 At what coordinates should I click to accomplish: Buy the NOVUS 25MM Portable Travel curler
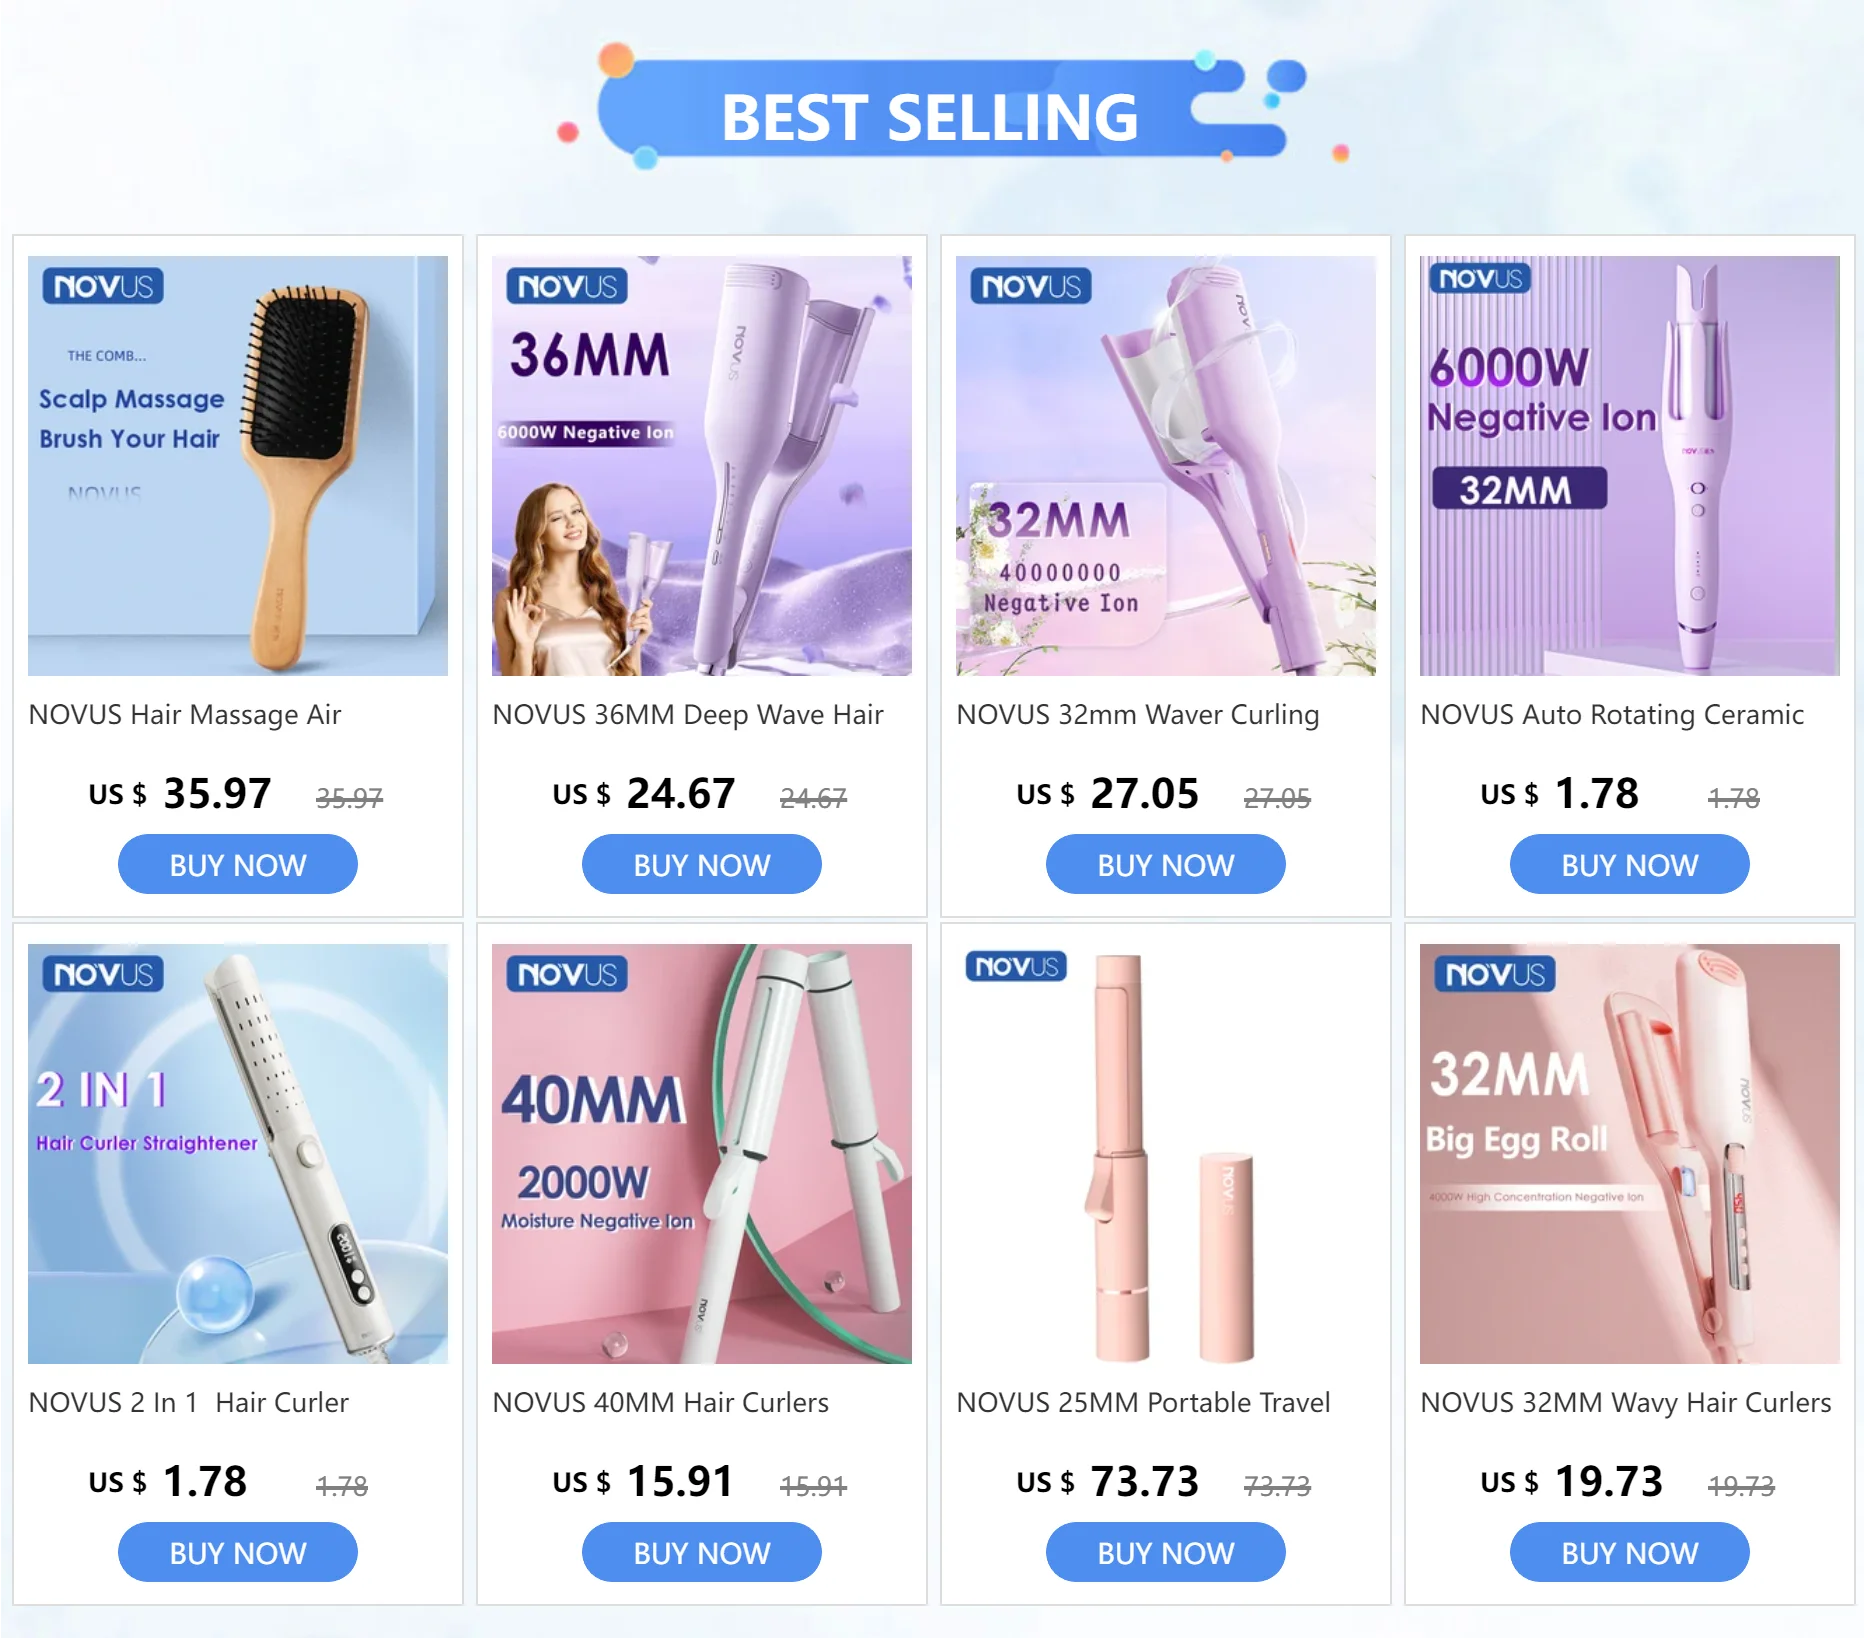coord(1166,1553)
